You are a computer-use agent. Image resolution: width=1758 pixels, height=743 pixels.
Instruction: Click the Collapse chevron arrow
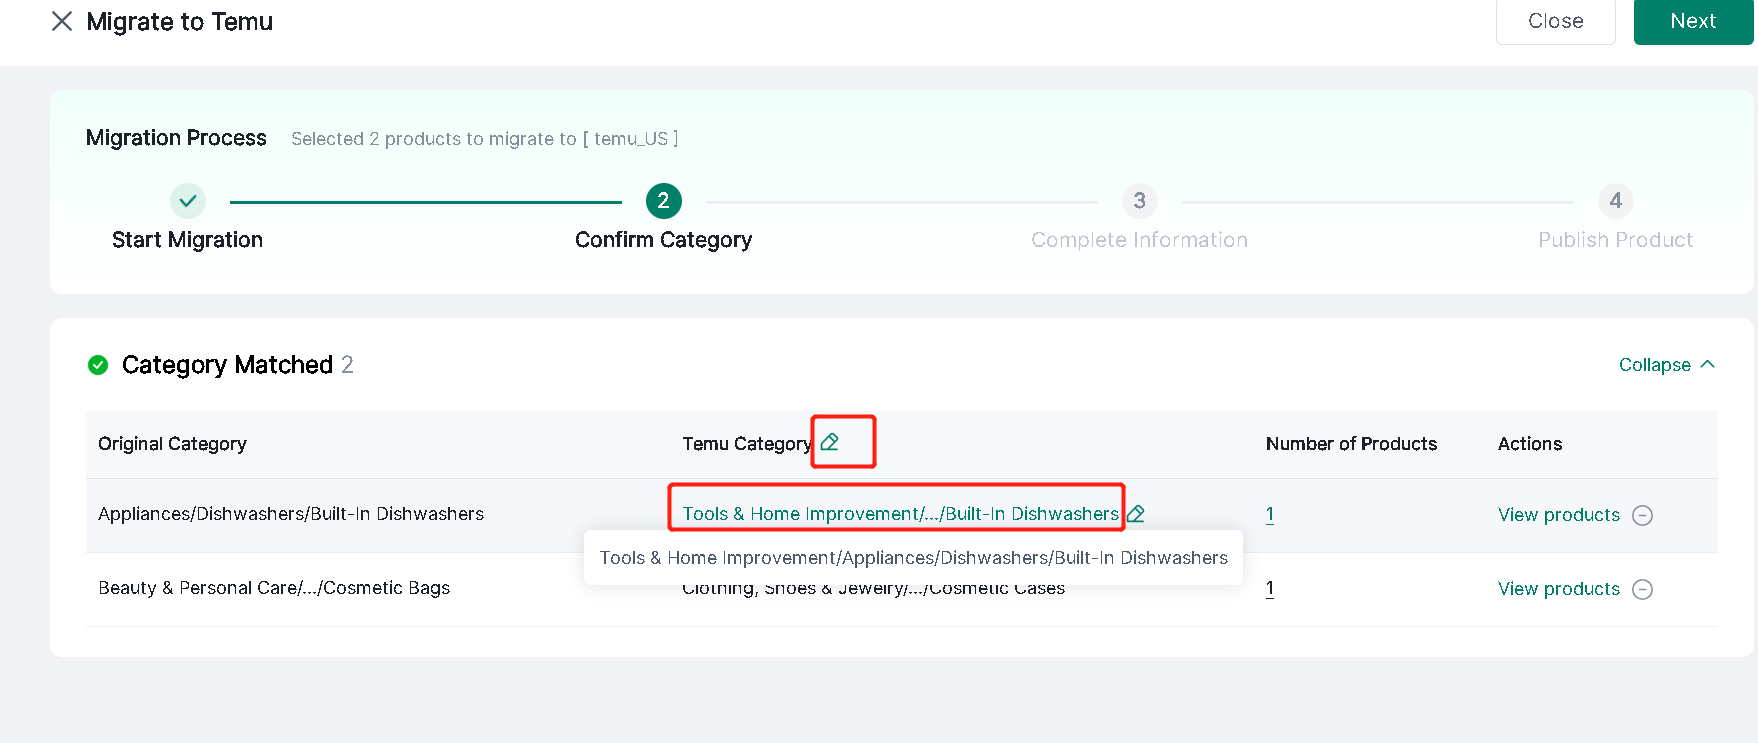(1707, 364)
